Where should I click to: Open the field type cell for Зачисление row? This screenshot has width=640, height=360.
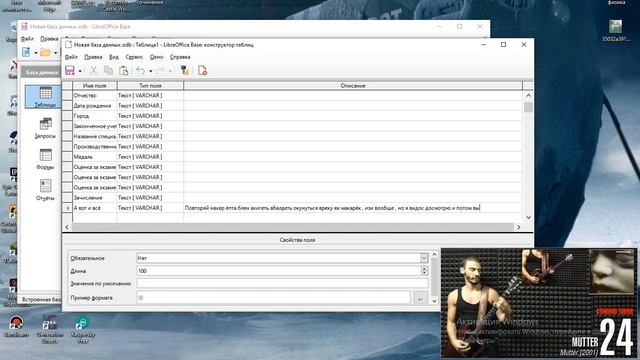(x=150, y=198)
